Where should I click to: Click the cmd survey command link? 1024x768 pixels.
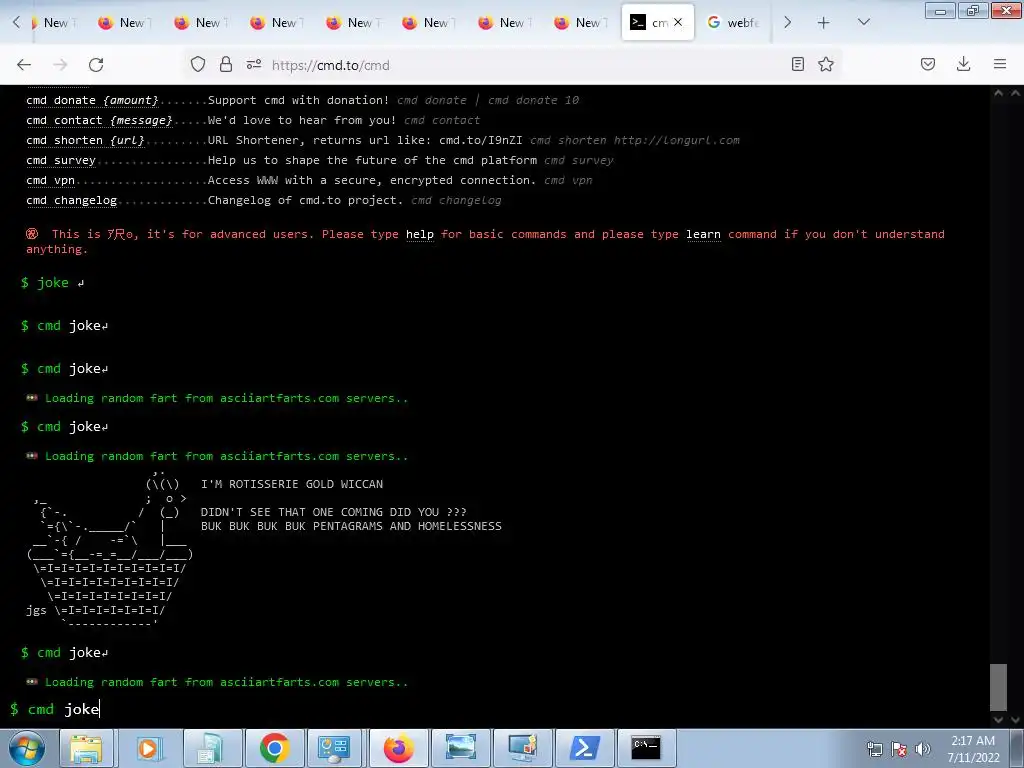61,161
